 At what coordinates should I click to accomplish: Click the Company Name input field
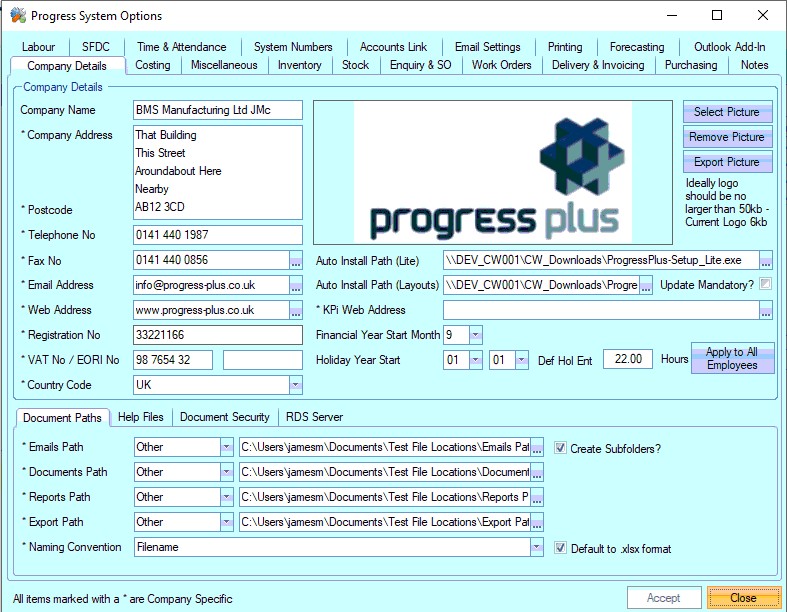[x=217, y=110]
